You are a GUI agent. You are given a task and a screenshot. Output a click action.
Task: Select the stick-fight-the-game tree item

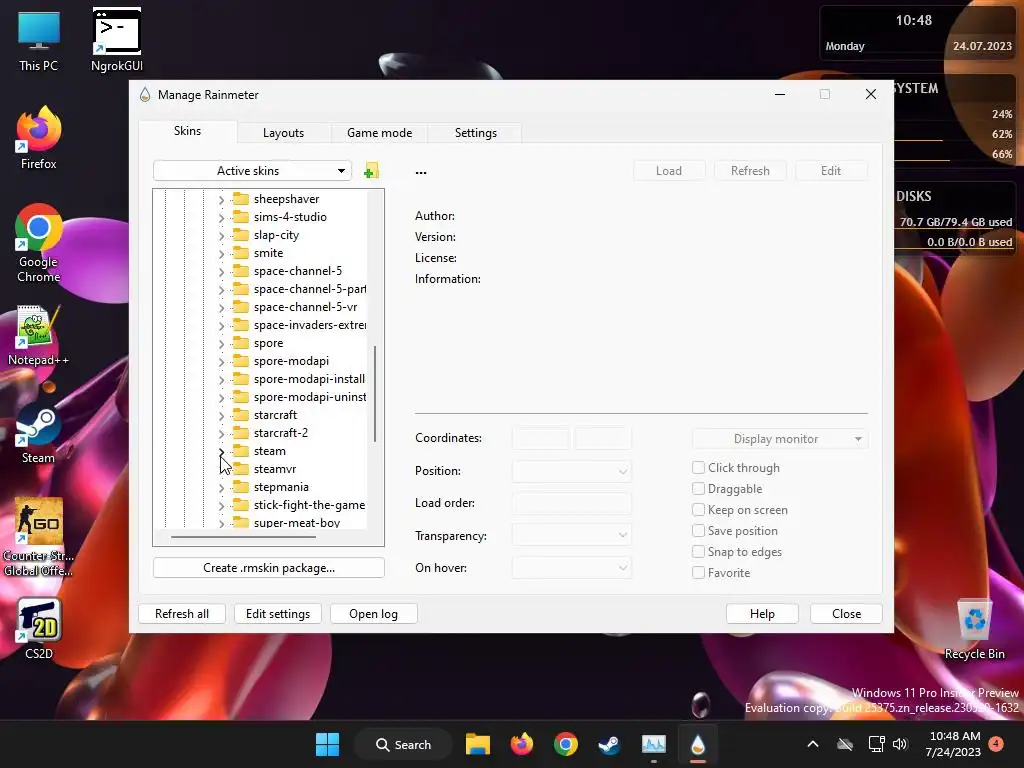tap(309, 505)
